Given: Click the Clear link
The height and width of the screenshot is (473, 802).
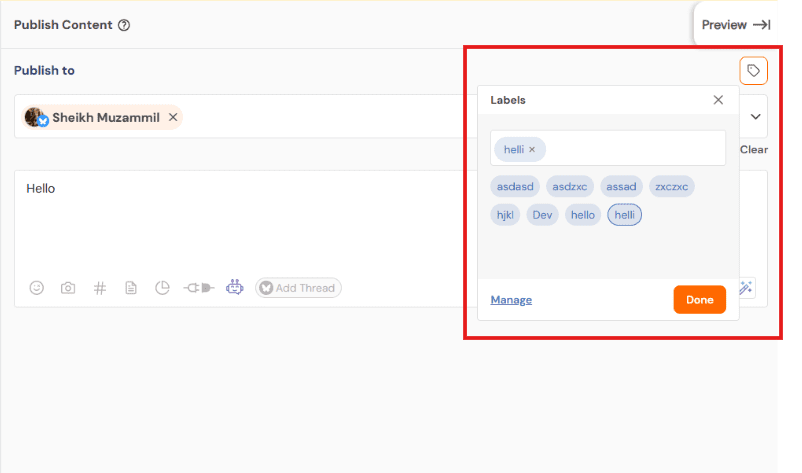Looking at the screenshot, I should pos(754,149).
